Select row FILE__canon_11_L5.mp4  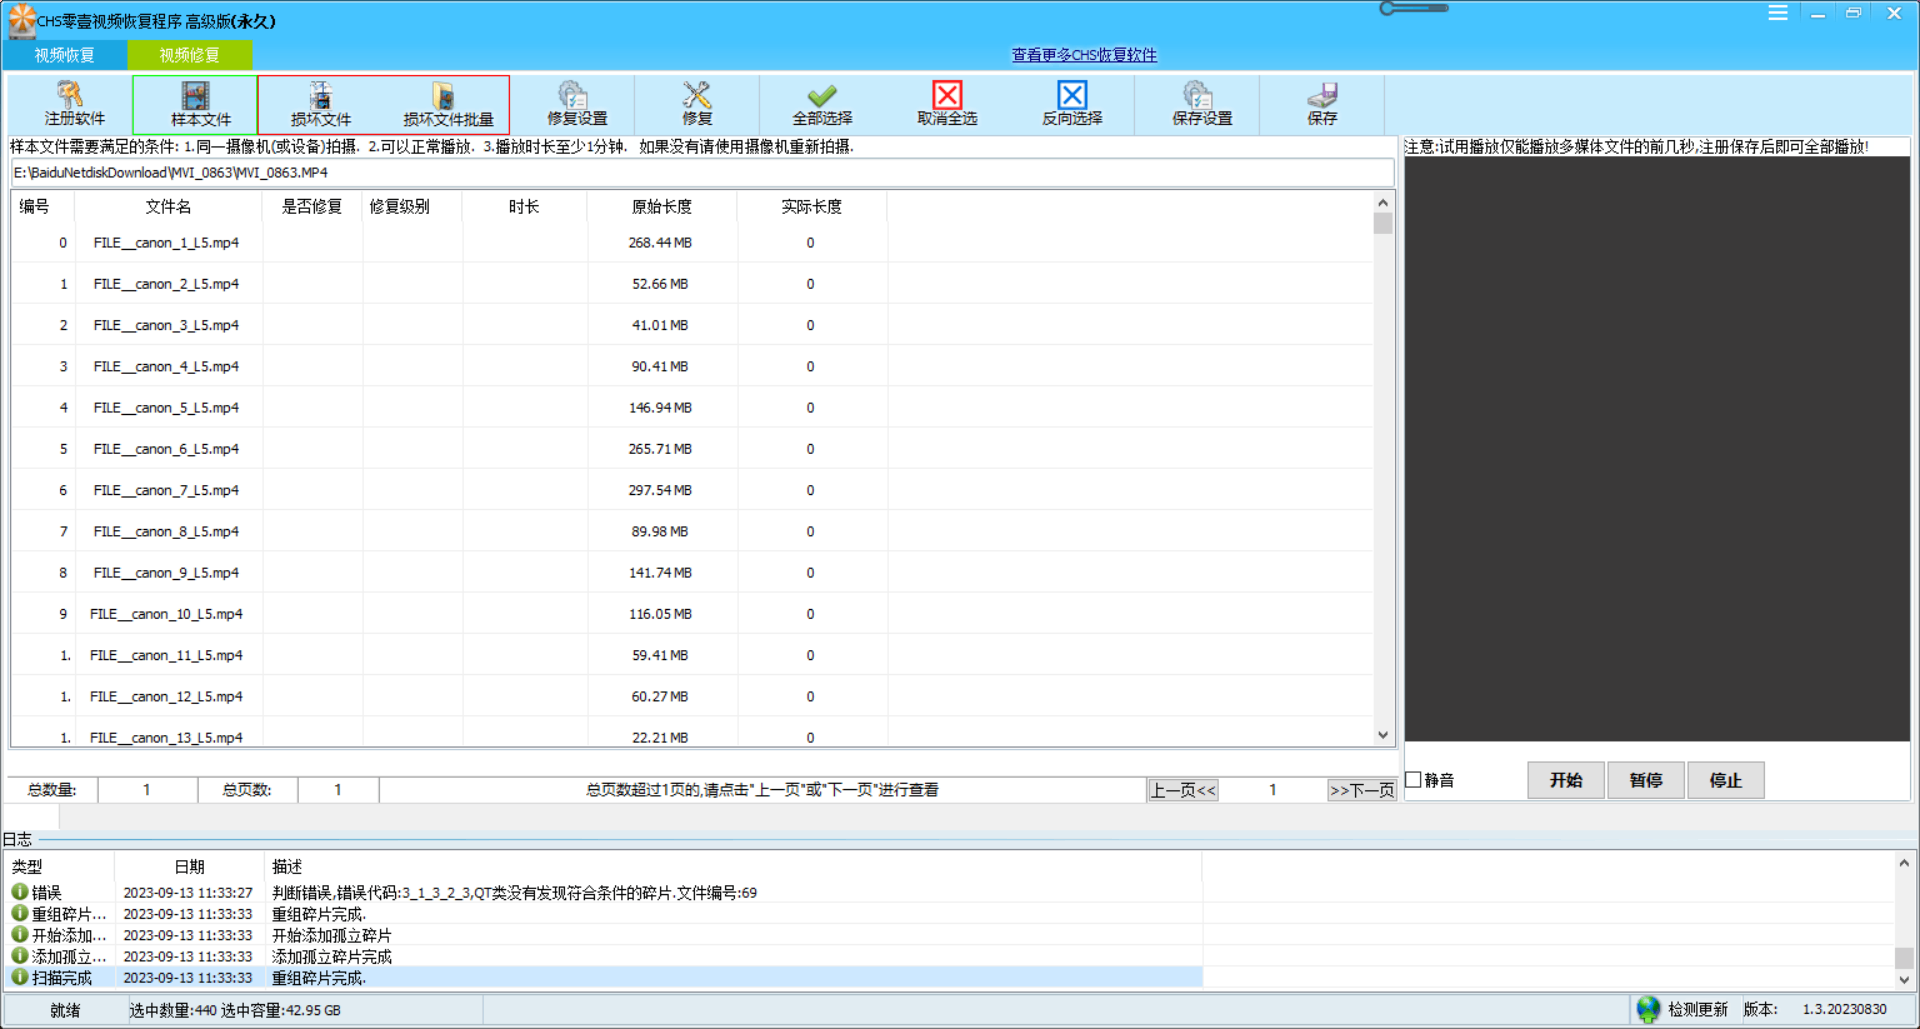[692, 656]
